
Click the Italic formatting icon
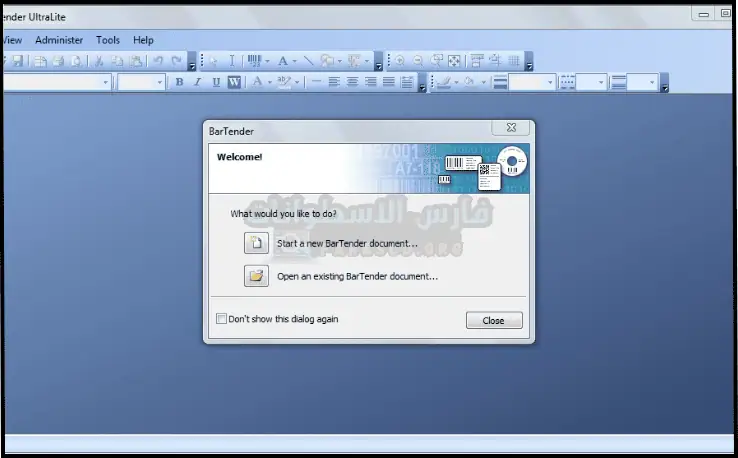tap(197, 82)
